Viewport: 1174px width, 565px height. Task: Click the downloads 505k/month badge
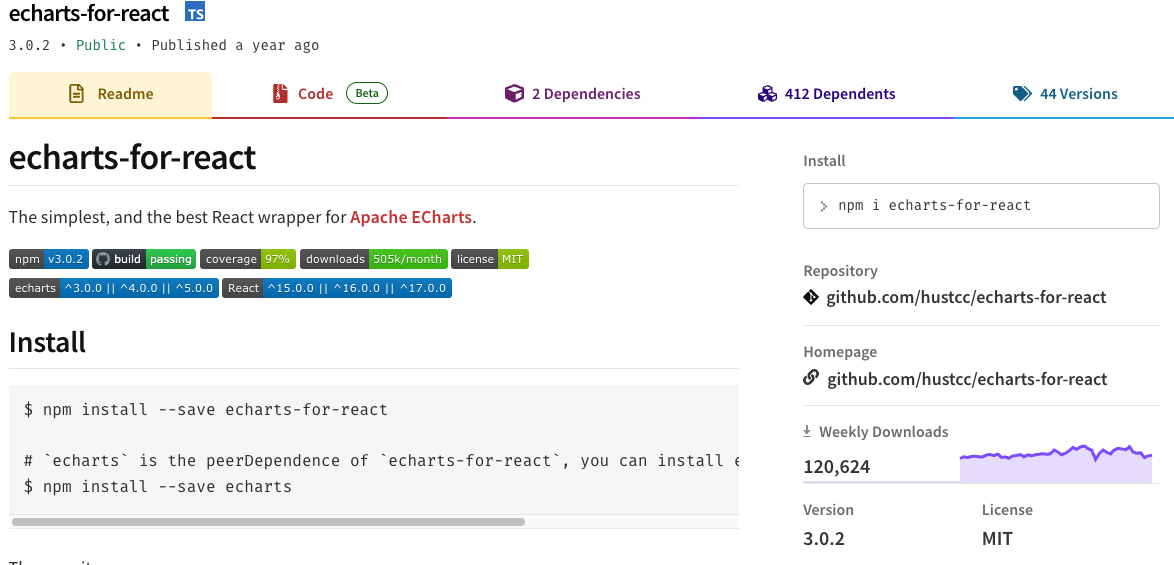[x=374, y=259]
